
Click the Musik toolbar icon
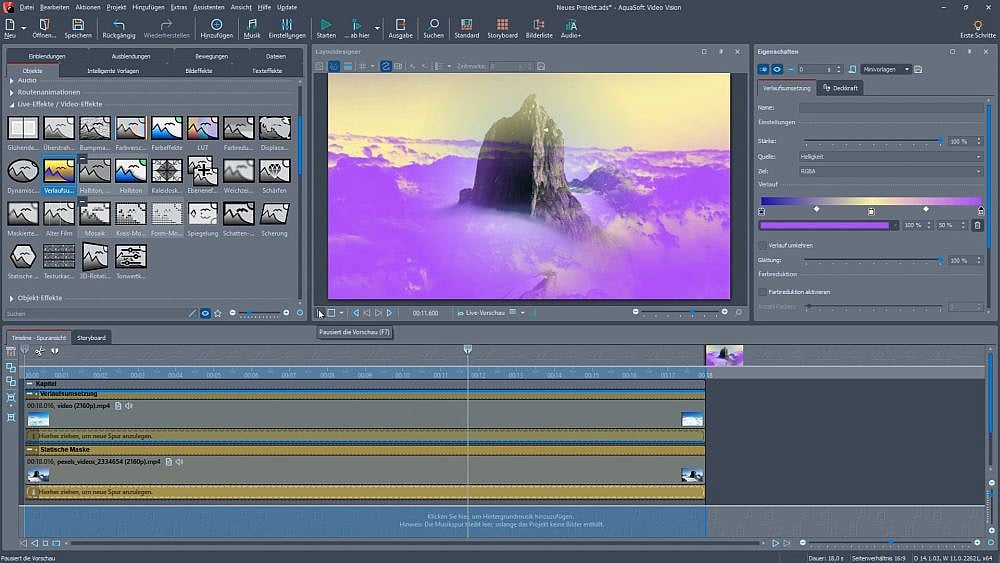tap(252, 28)
